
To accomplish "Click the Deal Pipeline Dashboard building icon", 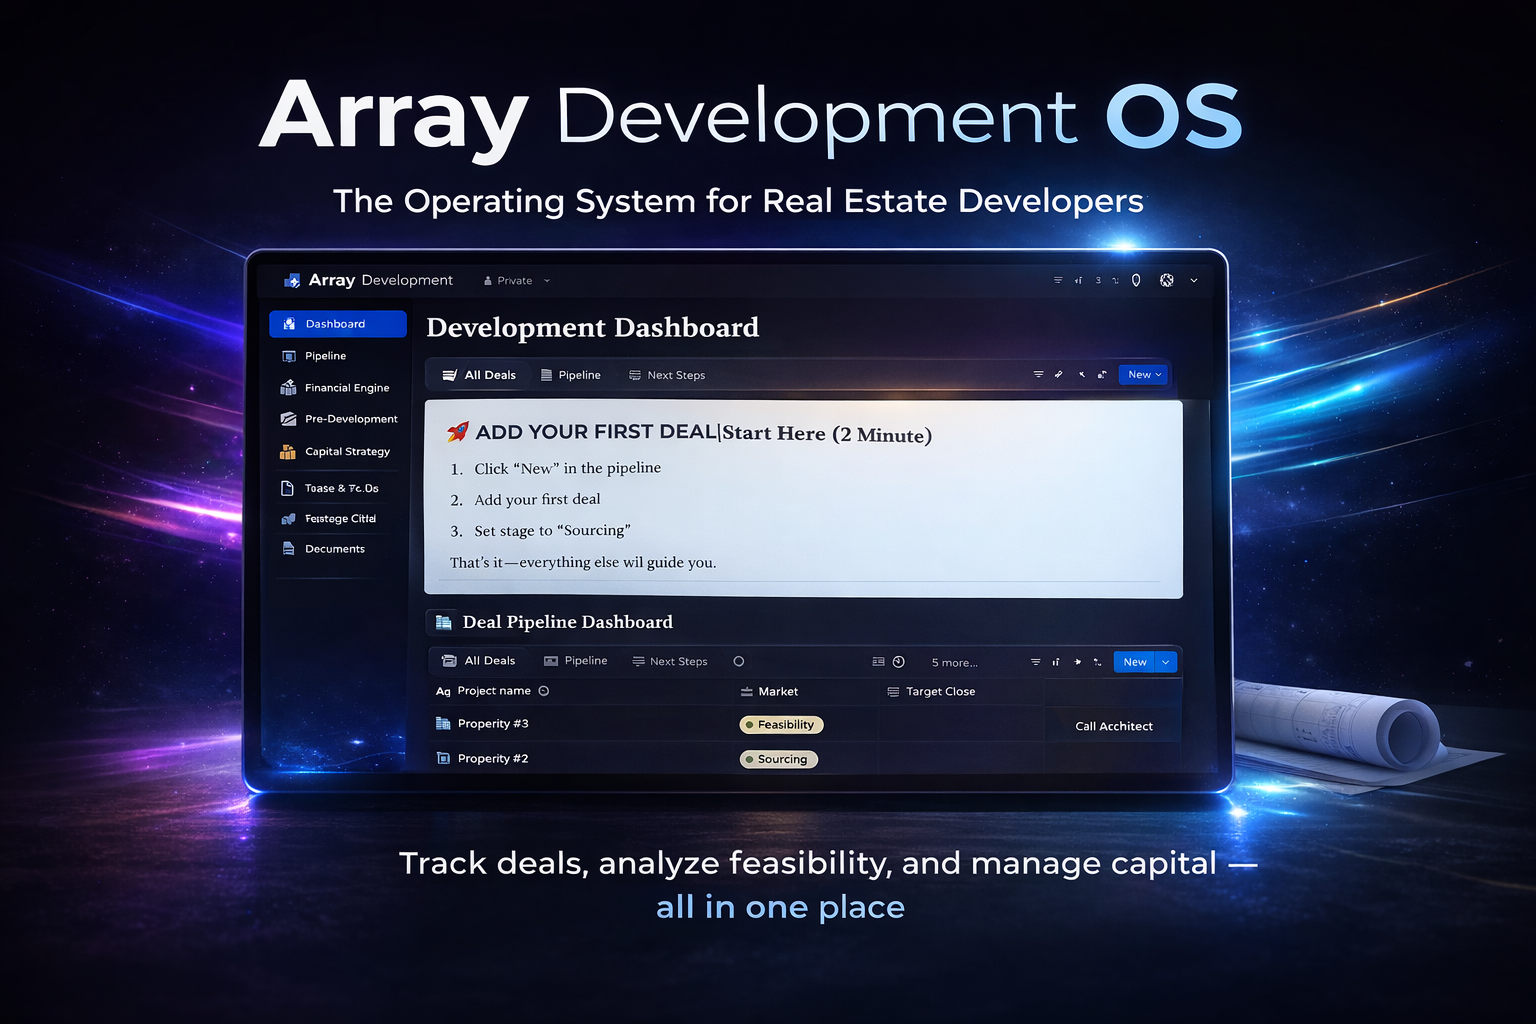I will tap(443, 622).
